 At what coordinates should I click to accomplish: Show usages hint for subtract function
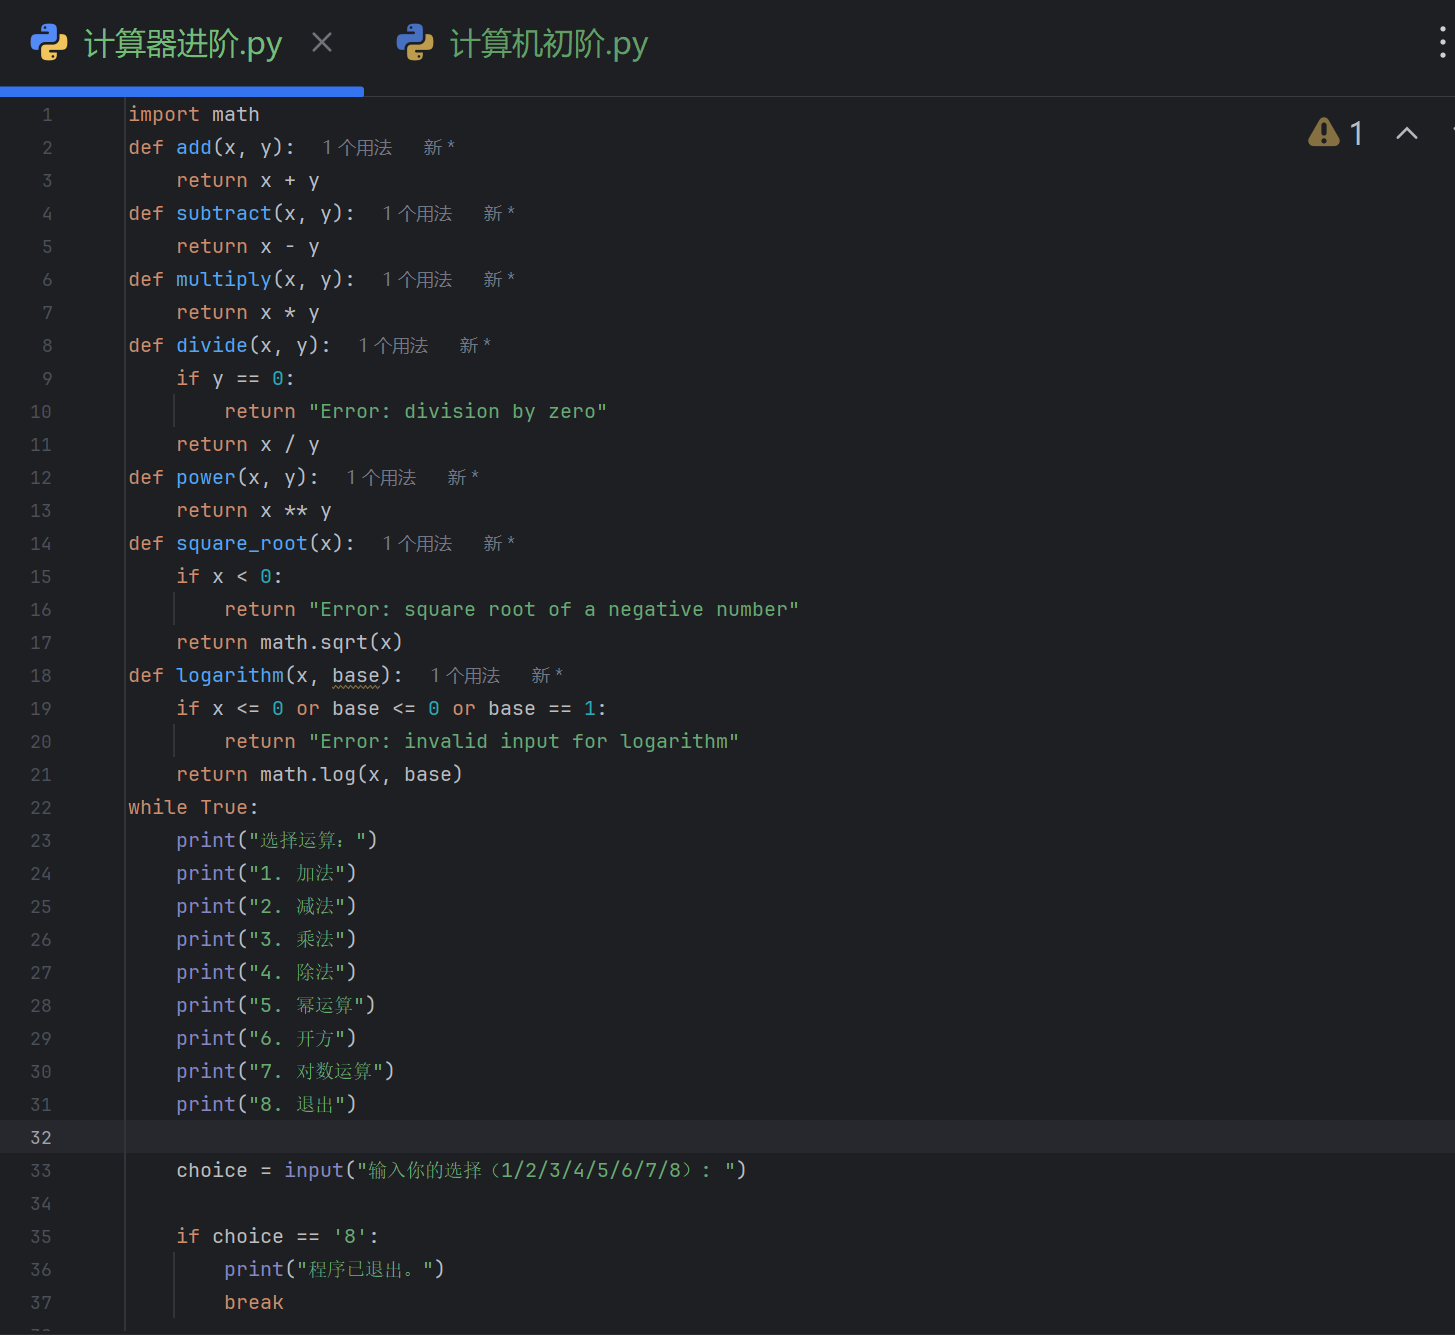(417, 214)
